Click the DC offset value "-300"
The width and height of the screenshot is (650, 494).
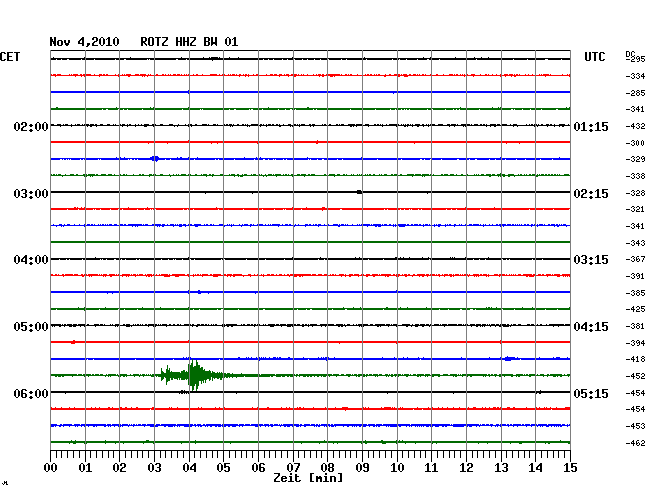coord(635,143)
